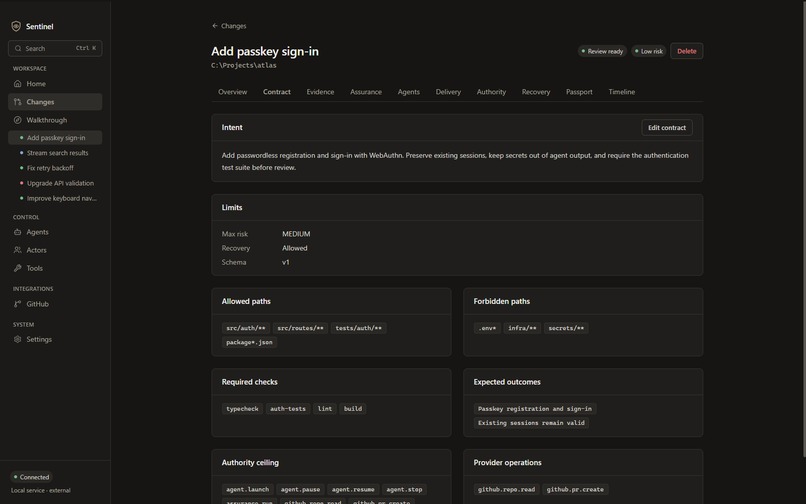This screenshot has height=504, width=806.
Task: Click the Settings gear icon
Action: pyautogui.click(x=17, y=339)
